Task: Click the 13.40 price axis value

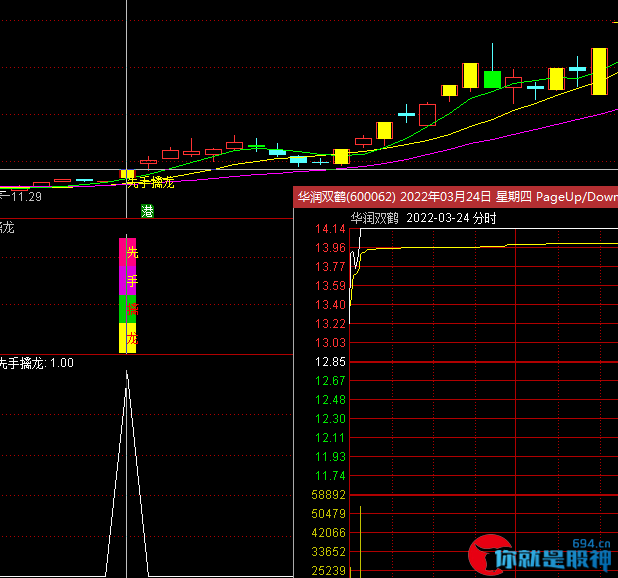Action: 330,305
